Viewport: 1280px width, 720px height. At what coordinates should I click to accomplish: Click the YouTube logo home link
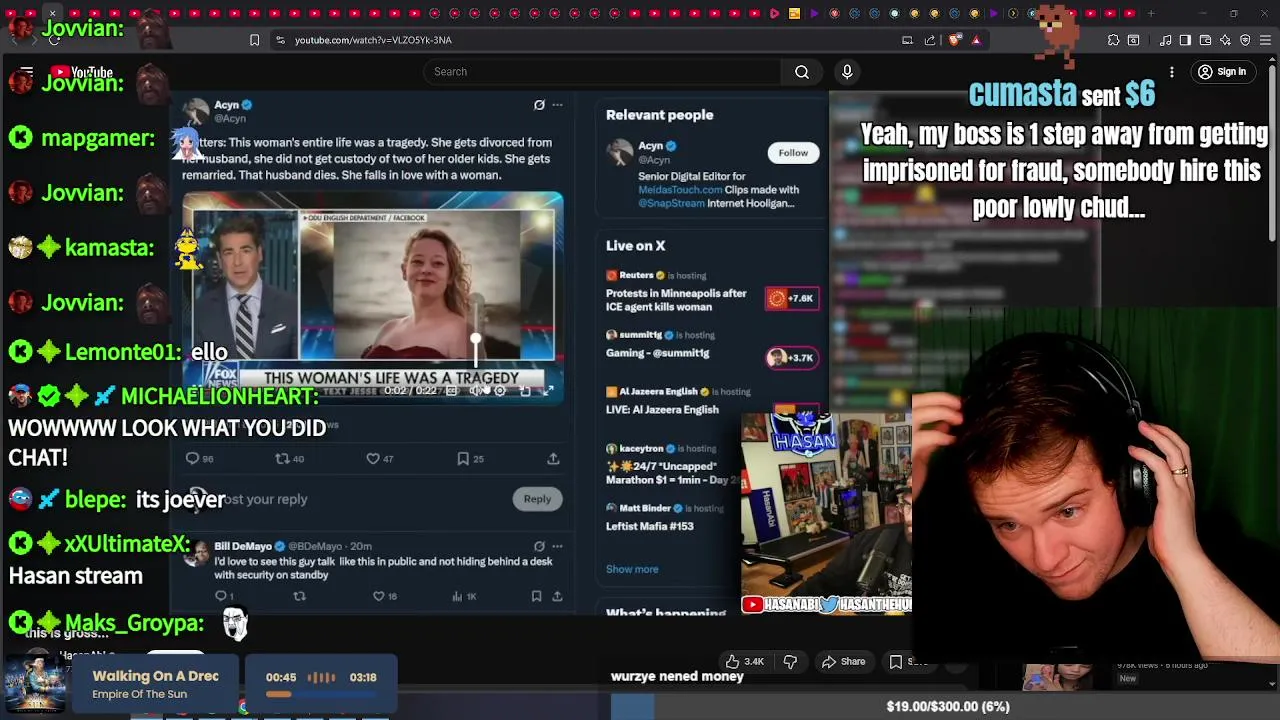(82, 72)
